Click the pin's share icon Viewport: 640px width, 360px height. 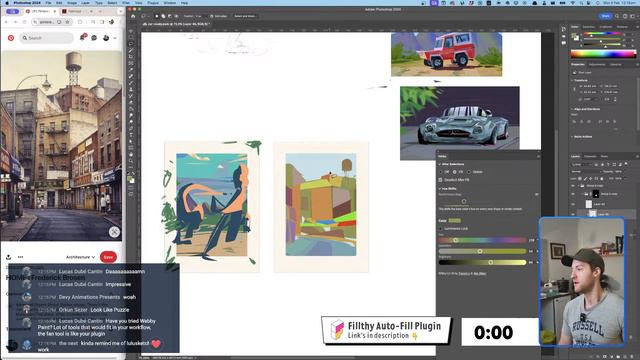click(x=9, y=257)
